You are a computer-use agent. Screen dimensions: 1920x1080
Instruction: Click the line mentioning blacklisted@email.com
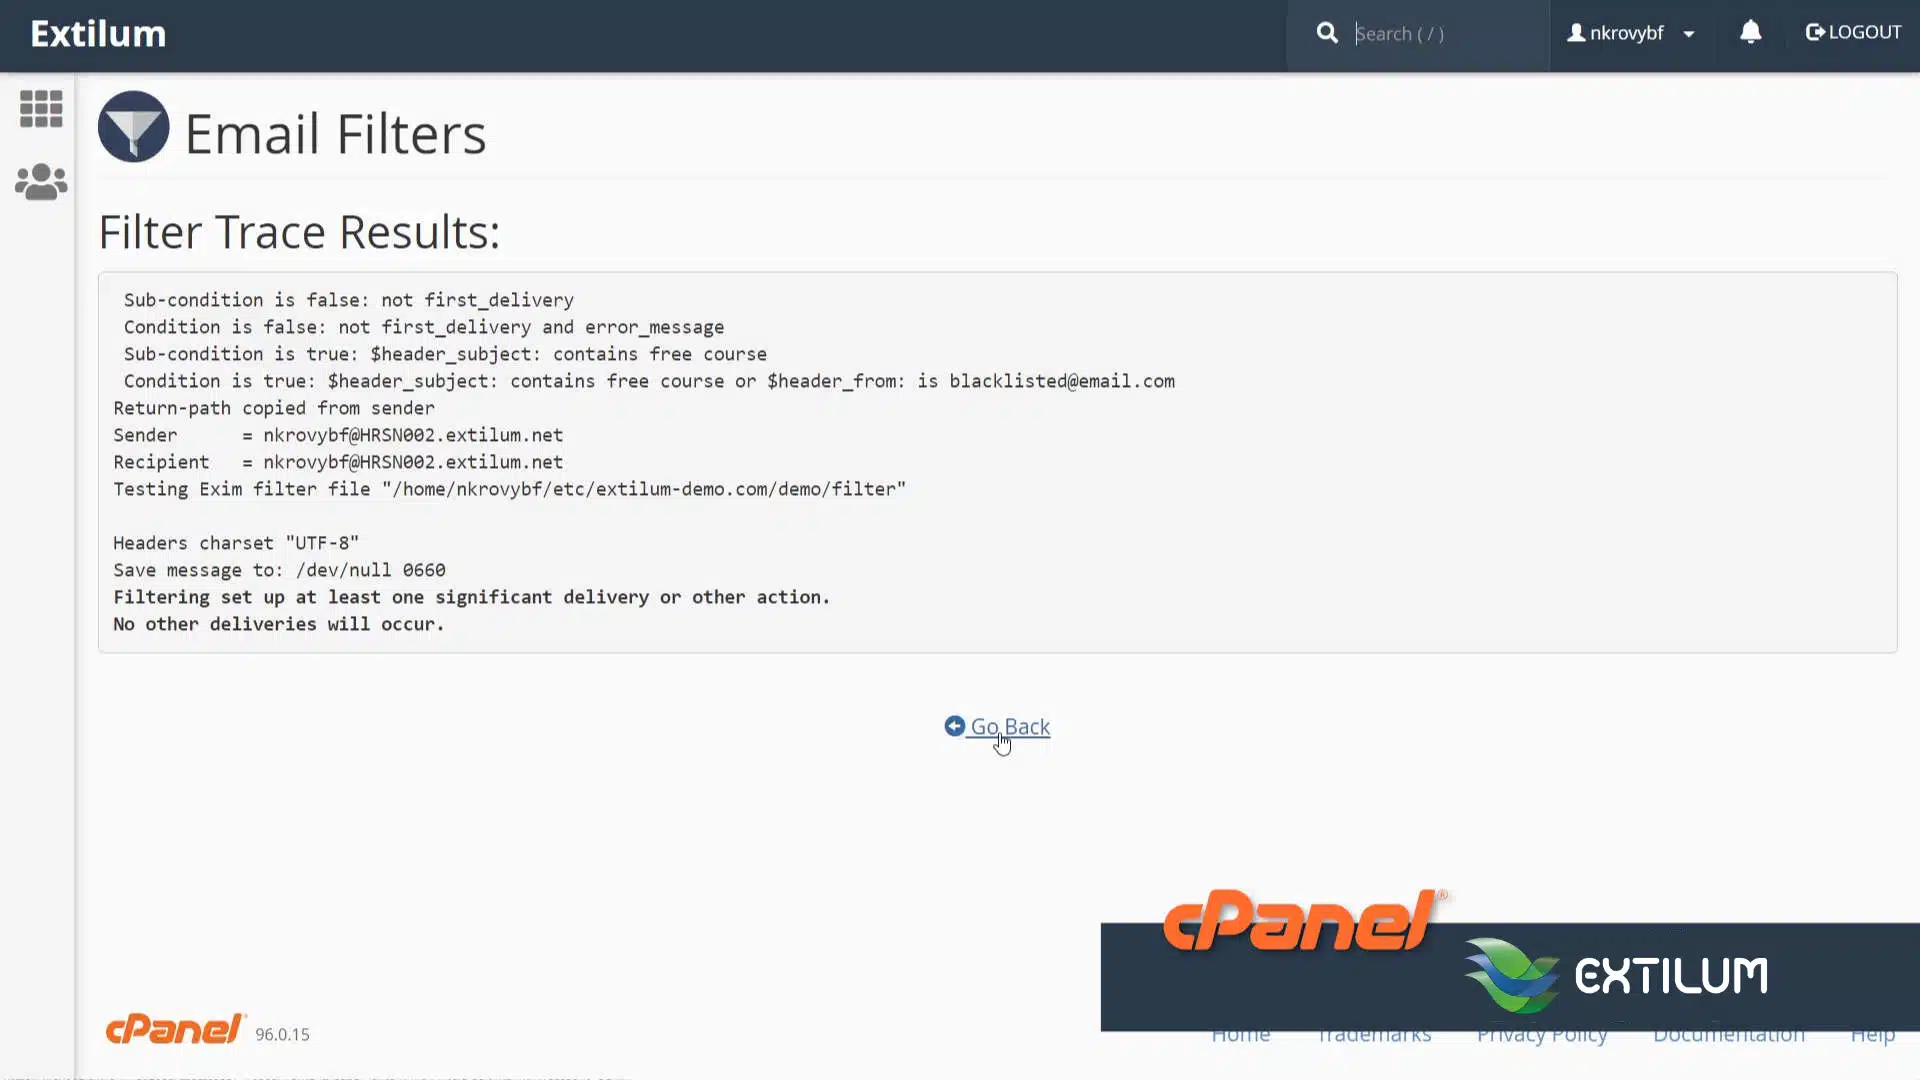pos(649,381)
